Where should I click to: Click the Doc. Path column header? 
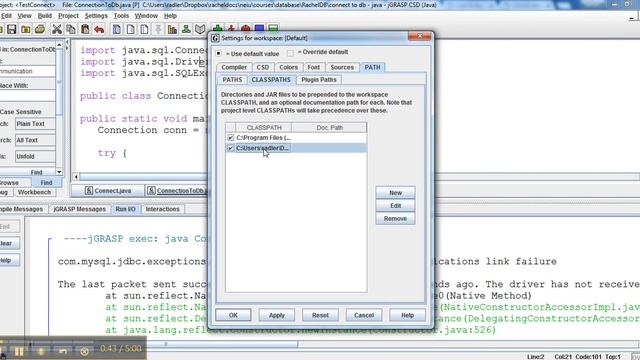pyautogui.click(x=329, y=128)
